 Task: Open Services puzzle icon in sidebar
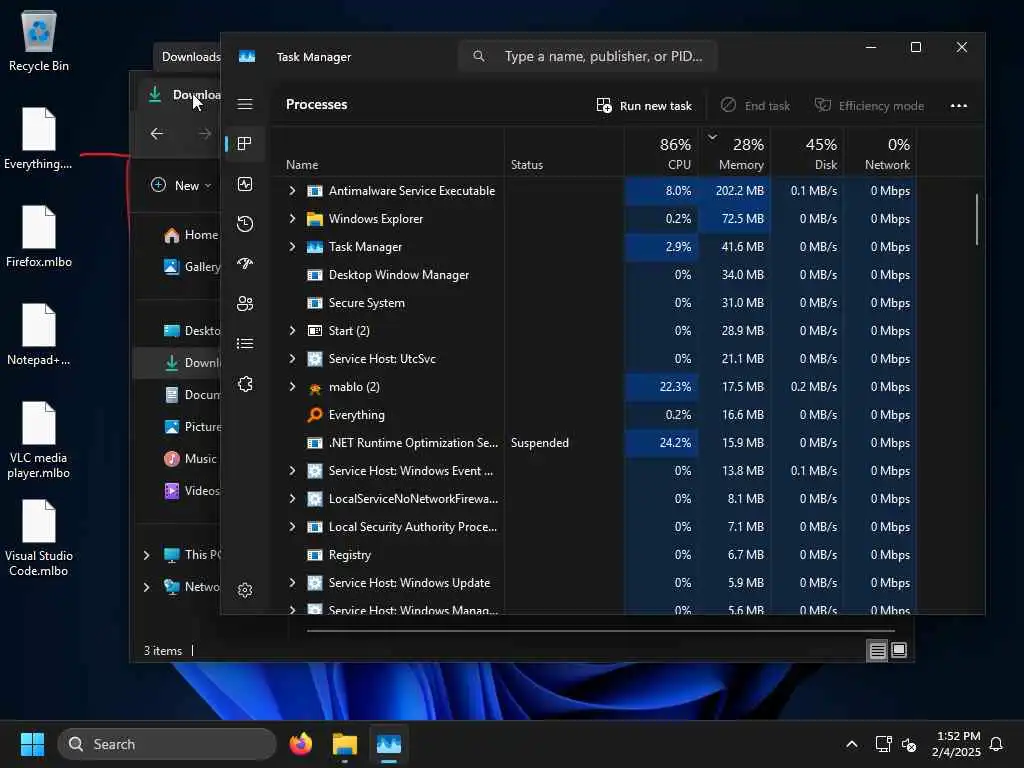(245, 384)
